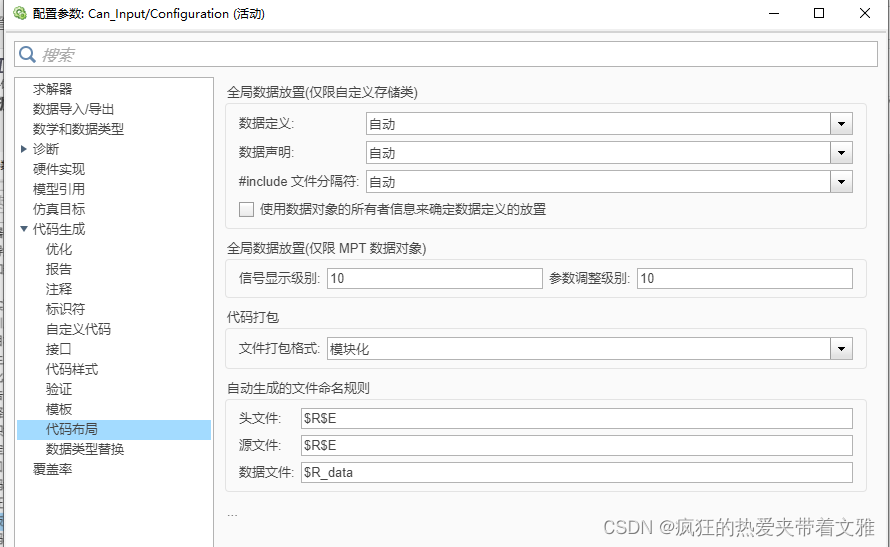Screen dimensions: 890x547
Task: Select 仿真目标 category
Action: click(x=58, y=209)
